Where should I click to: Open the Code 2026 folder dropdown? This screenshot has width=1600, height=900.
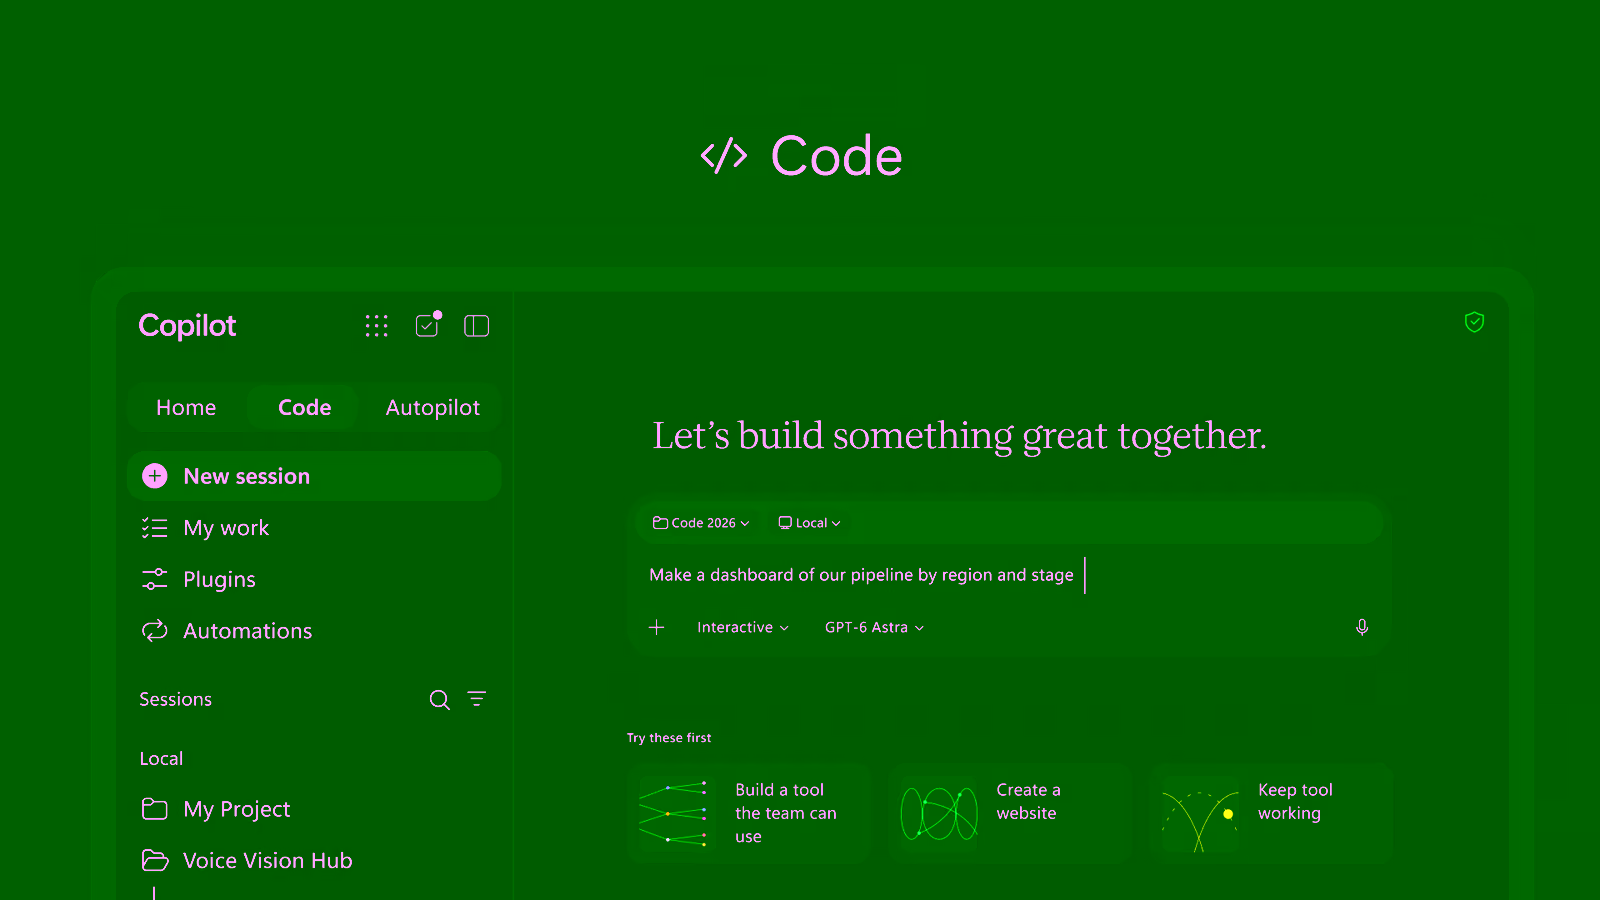701,523
